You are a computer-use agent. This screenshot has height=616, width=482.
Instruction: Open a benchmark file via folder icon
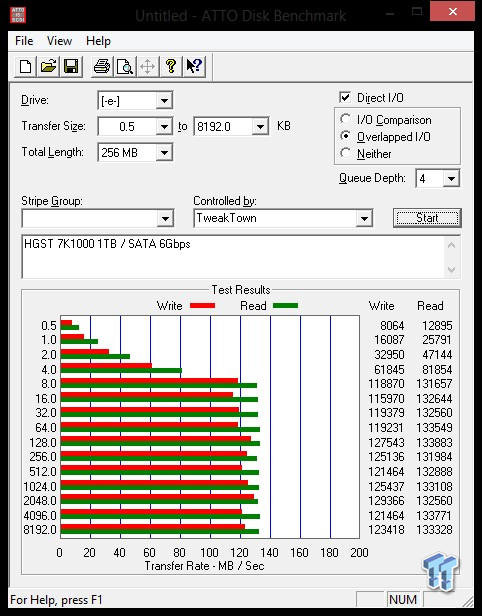coord(48,66)
